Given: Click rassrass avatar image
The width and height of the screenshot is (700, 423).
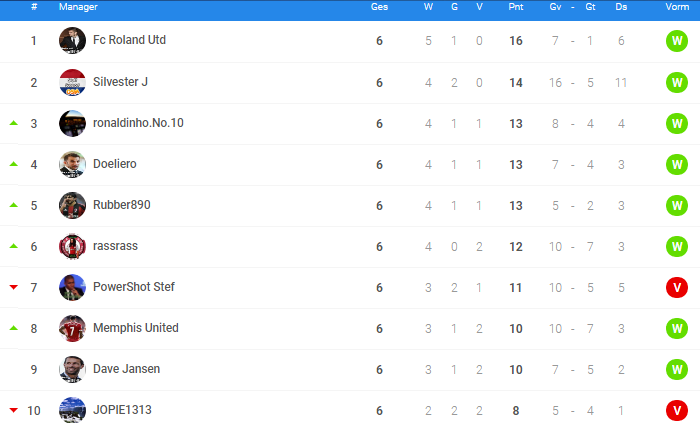Looking at the screenshot, I should point(72,246).
